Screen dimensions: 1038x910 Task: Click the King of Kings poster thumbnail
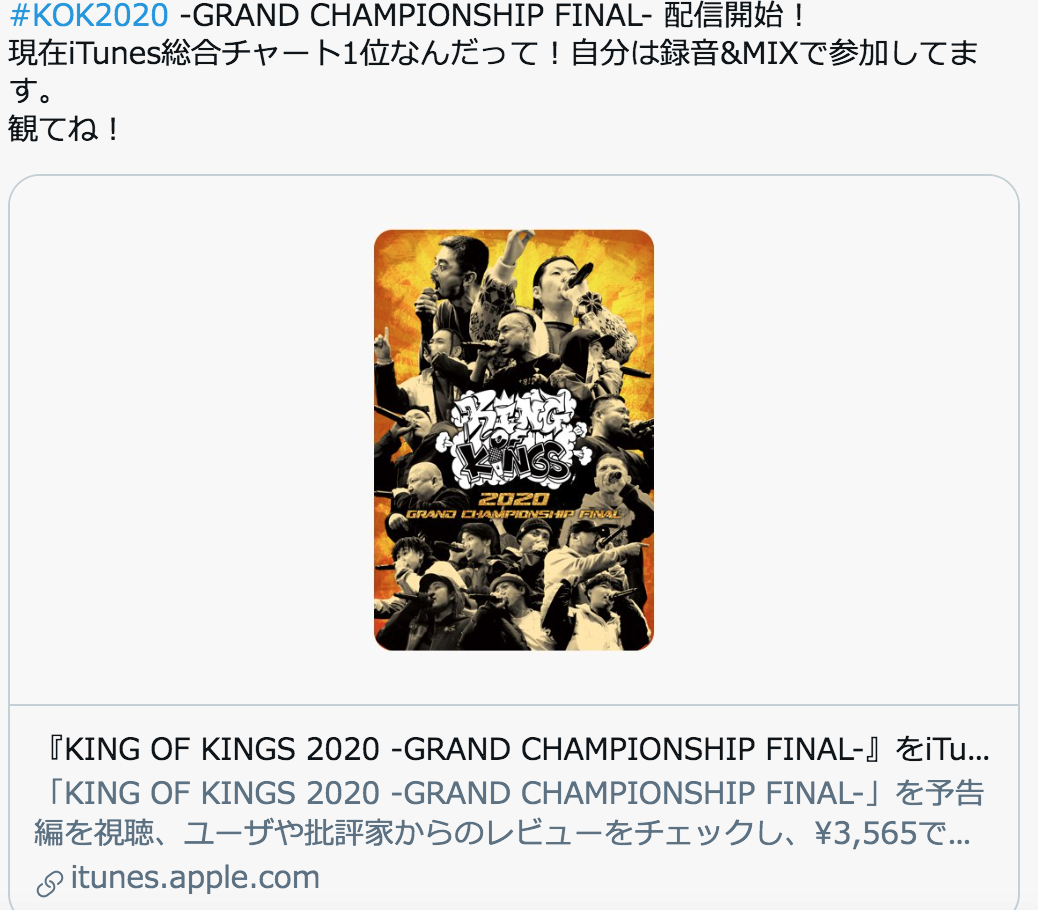[514, 440]
